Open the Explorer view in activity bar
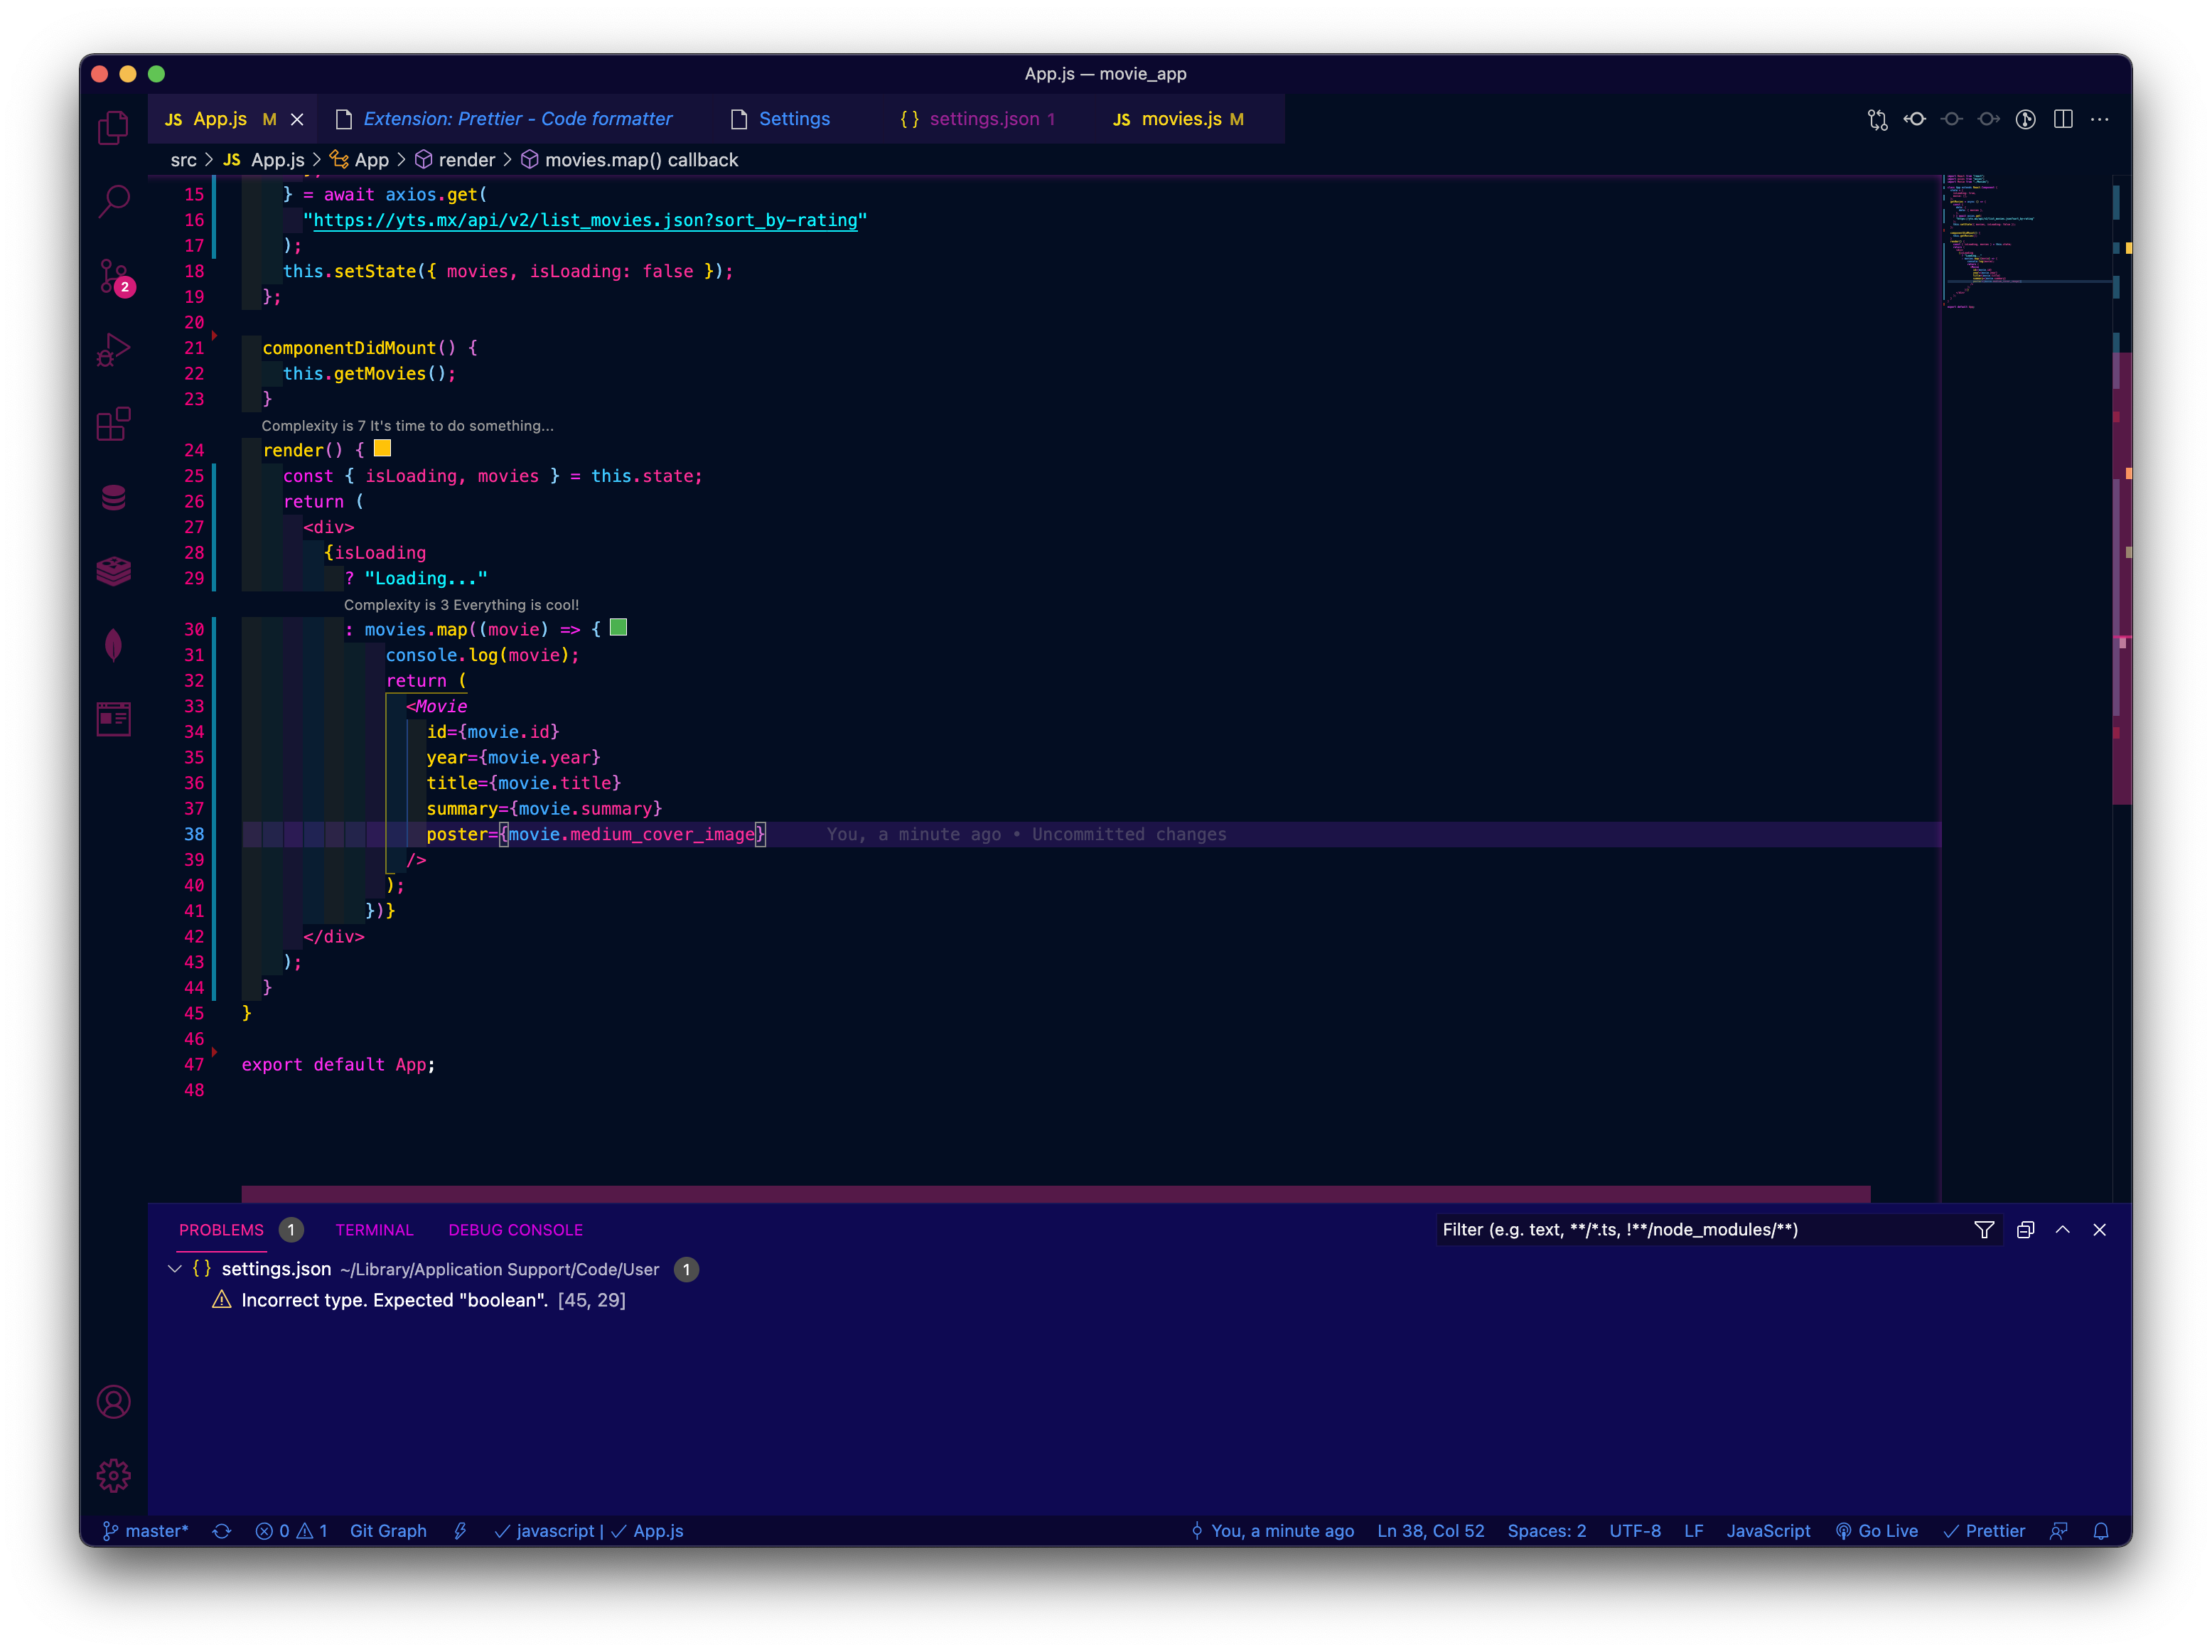Image resolution: width=2212 pixels, height=1652 pixels. tap(113, 128)
